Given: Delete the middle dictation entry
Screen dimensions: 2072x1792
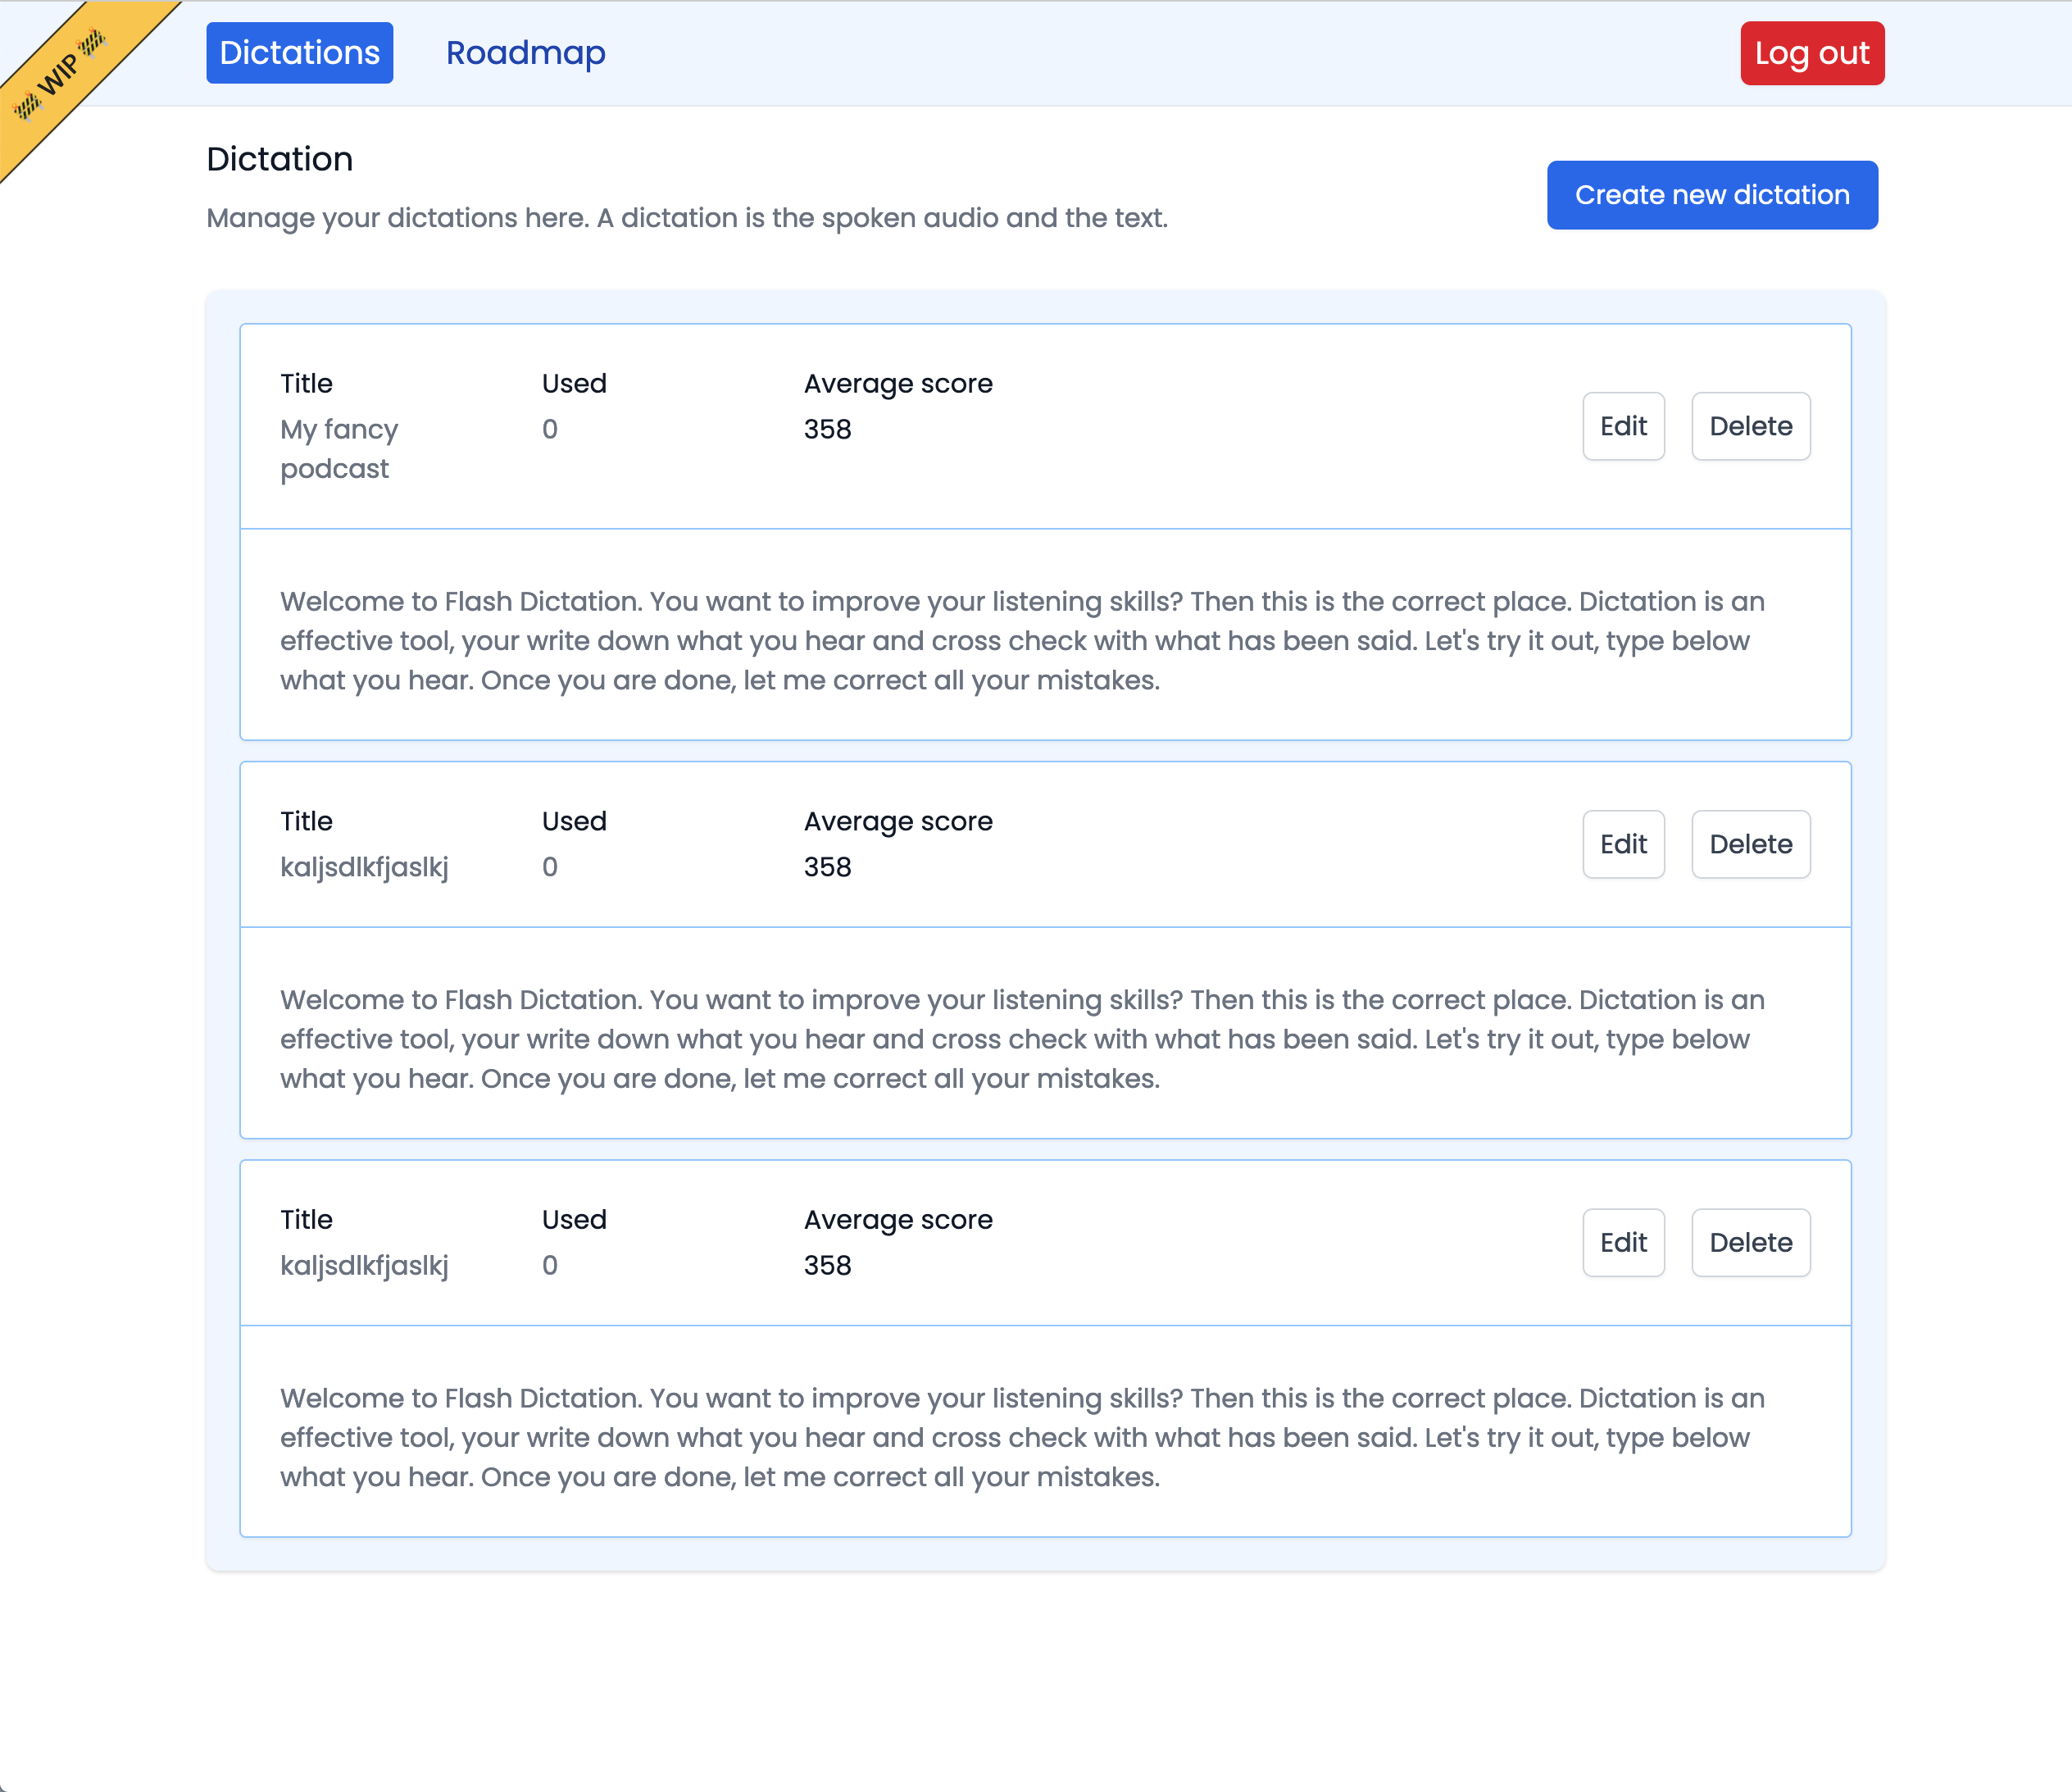Looking at the screenshot, I should point(1750,844).
